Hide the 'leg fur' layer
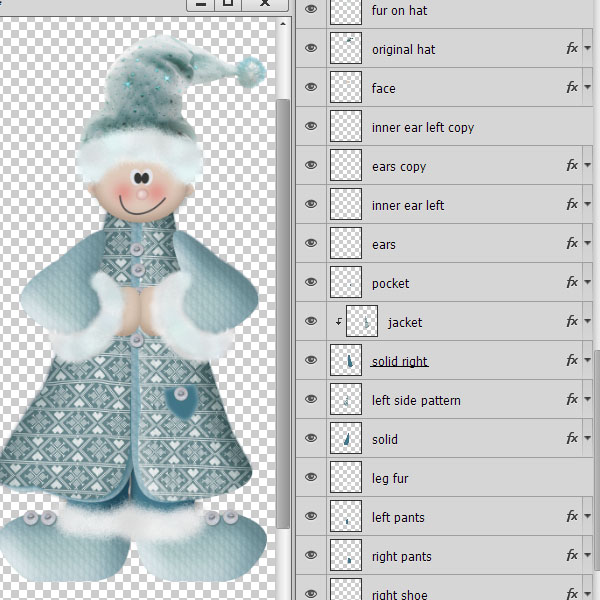Image resolution: width=600 pixels, height=600 pixels. click(x=311, y=478)
